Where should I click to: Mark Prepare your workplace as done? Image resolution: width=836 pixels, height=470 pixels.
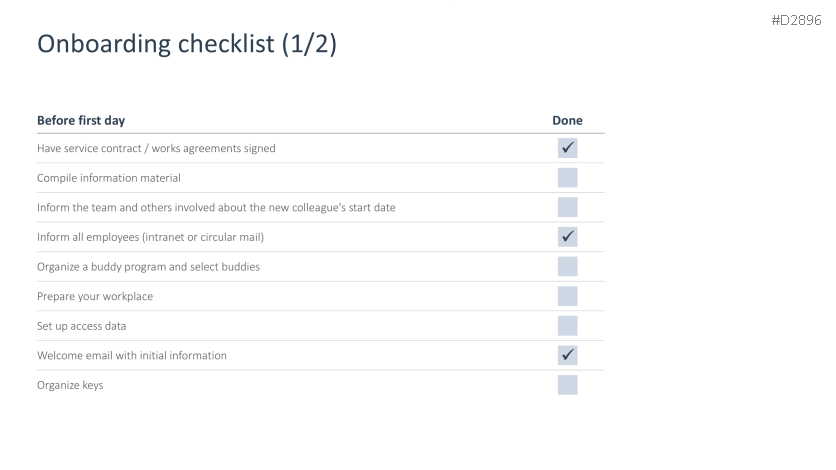567,296
